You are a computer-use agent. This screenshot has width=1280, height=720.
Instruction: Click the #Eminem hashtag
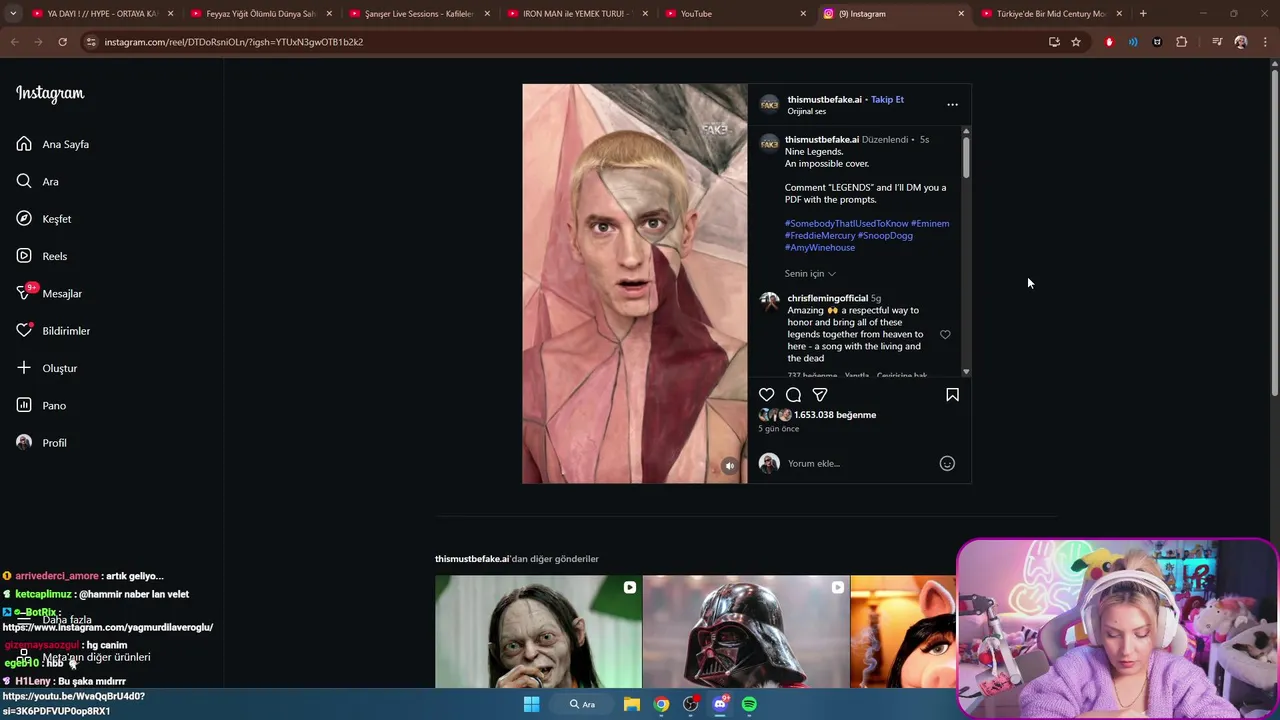[930, 223]
